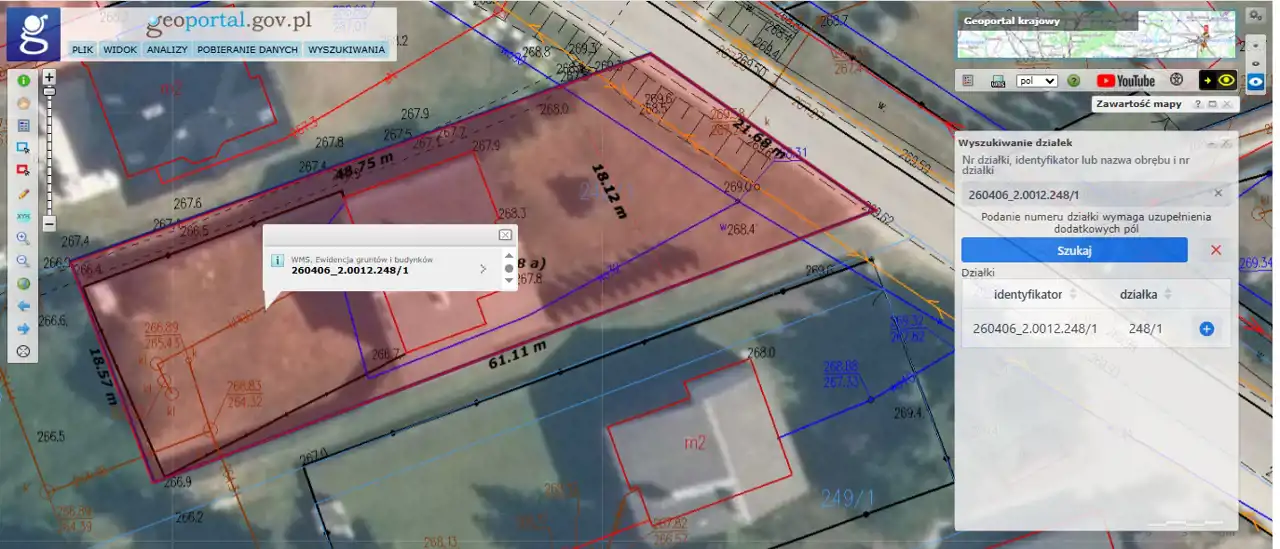Click the parcel identifier search field
The height and width of the screenshot is (549, 1280).
1084,193
